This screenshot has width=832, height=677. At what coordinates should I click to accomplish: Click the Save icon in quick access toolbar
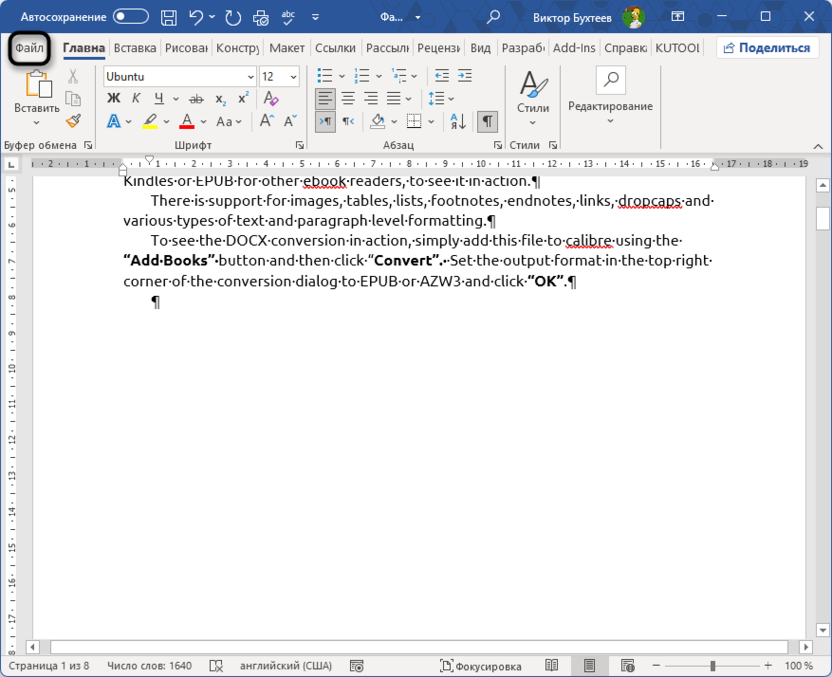[x=168, y=17]
